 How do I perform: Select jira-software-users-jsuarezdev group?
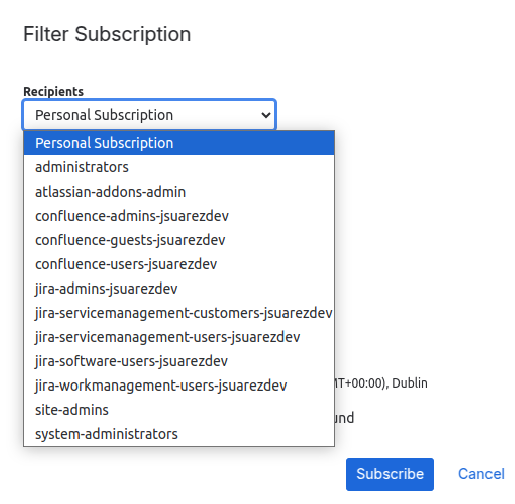(x=179, y=361)
